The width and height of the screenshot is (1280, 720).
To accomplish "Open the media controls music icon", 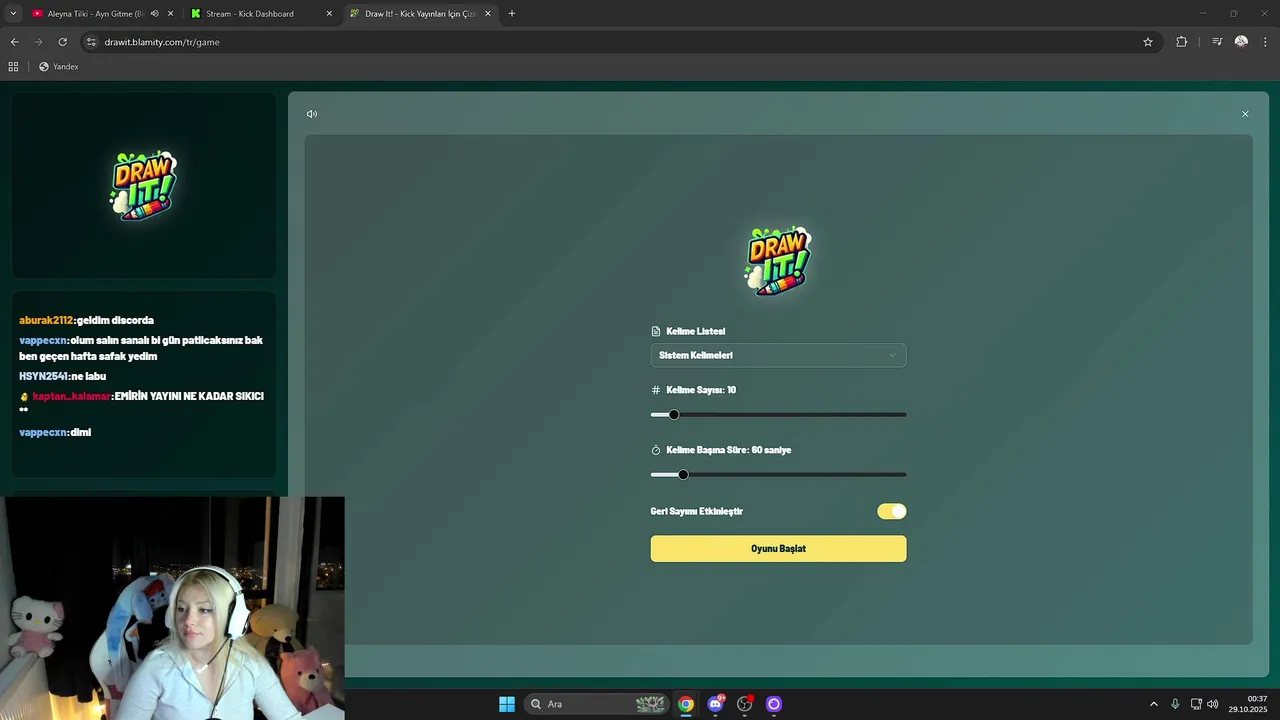I will 1217,42.
